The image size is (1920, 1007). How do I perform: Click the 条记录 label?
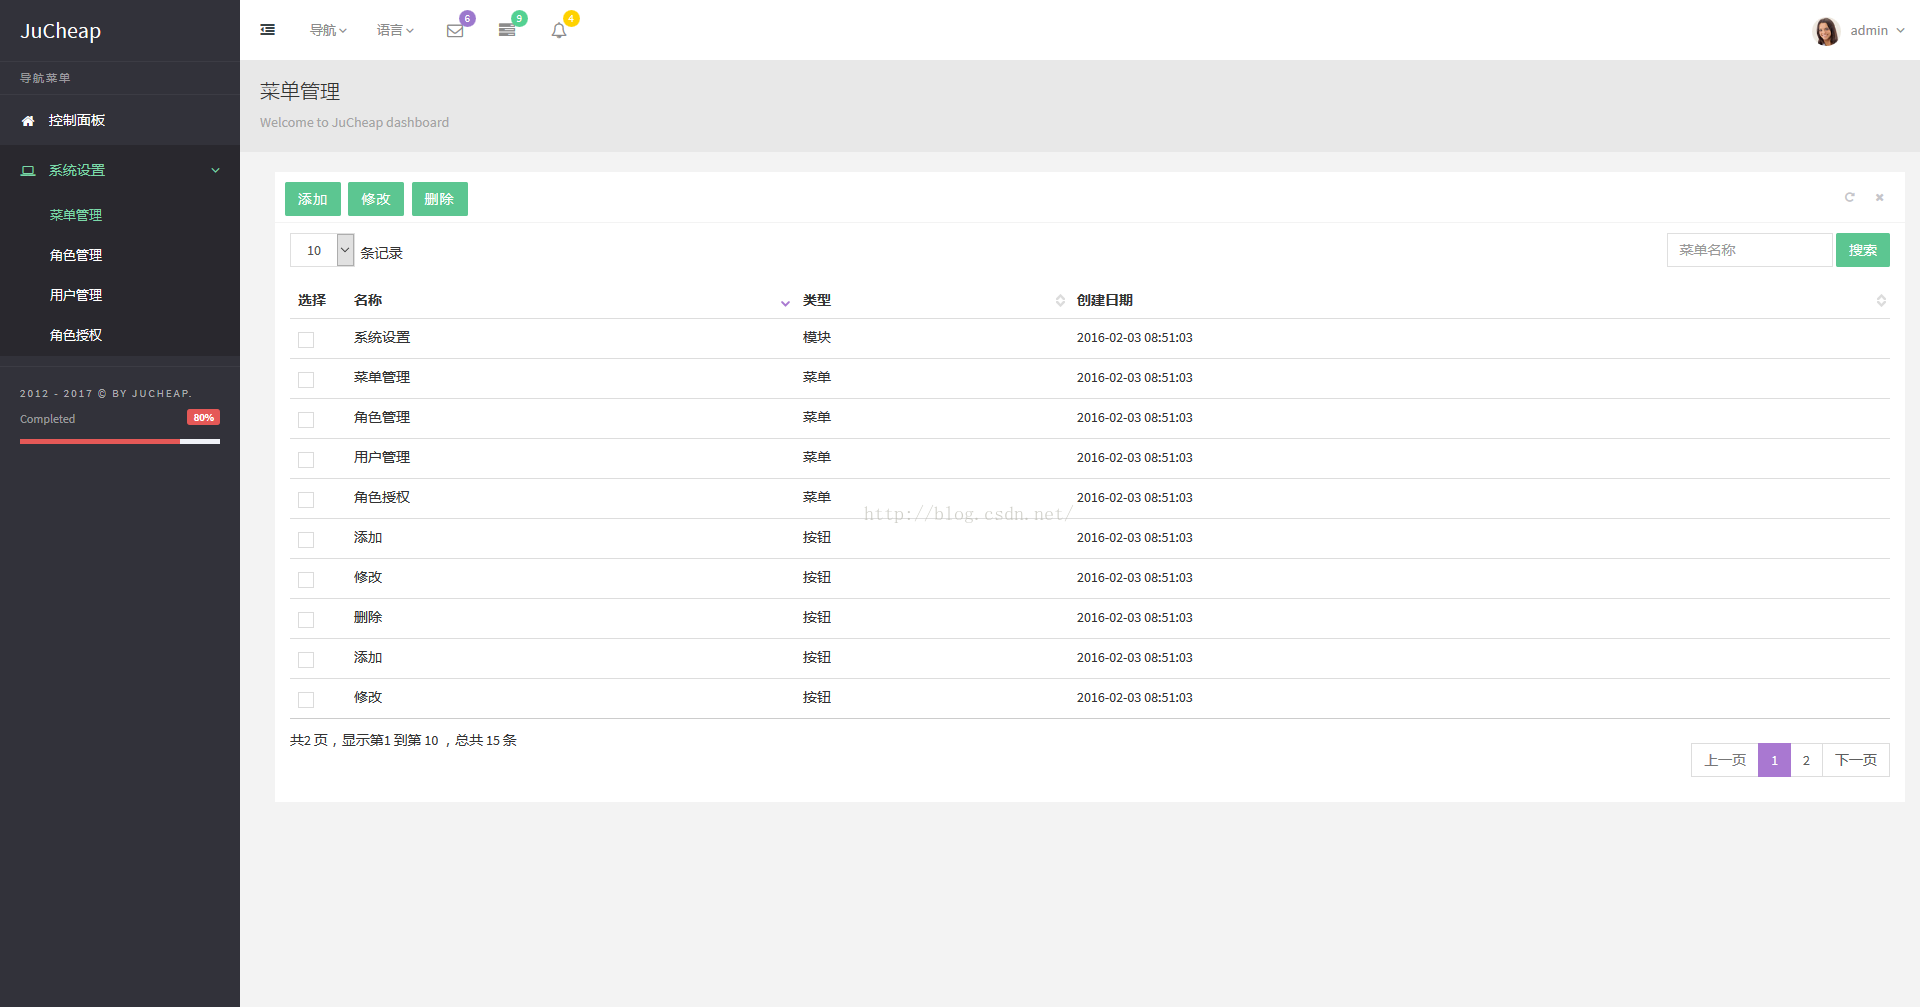point(382,253)
